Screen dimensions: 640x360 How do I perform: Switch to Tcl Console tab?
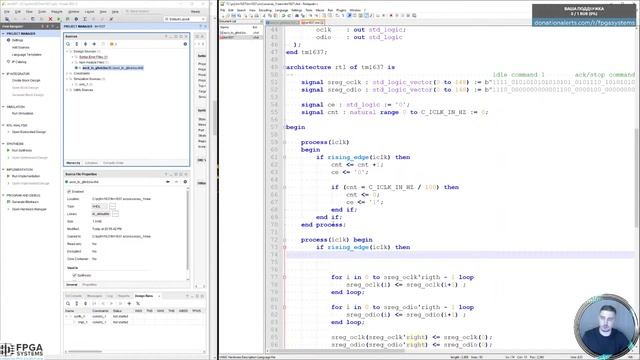73,296
